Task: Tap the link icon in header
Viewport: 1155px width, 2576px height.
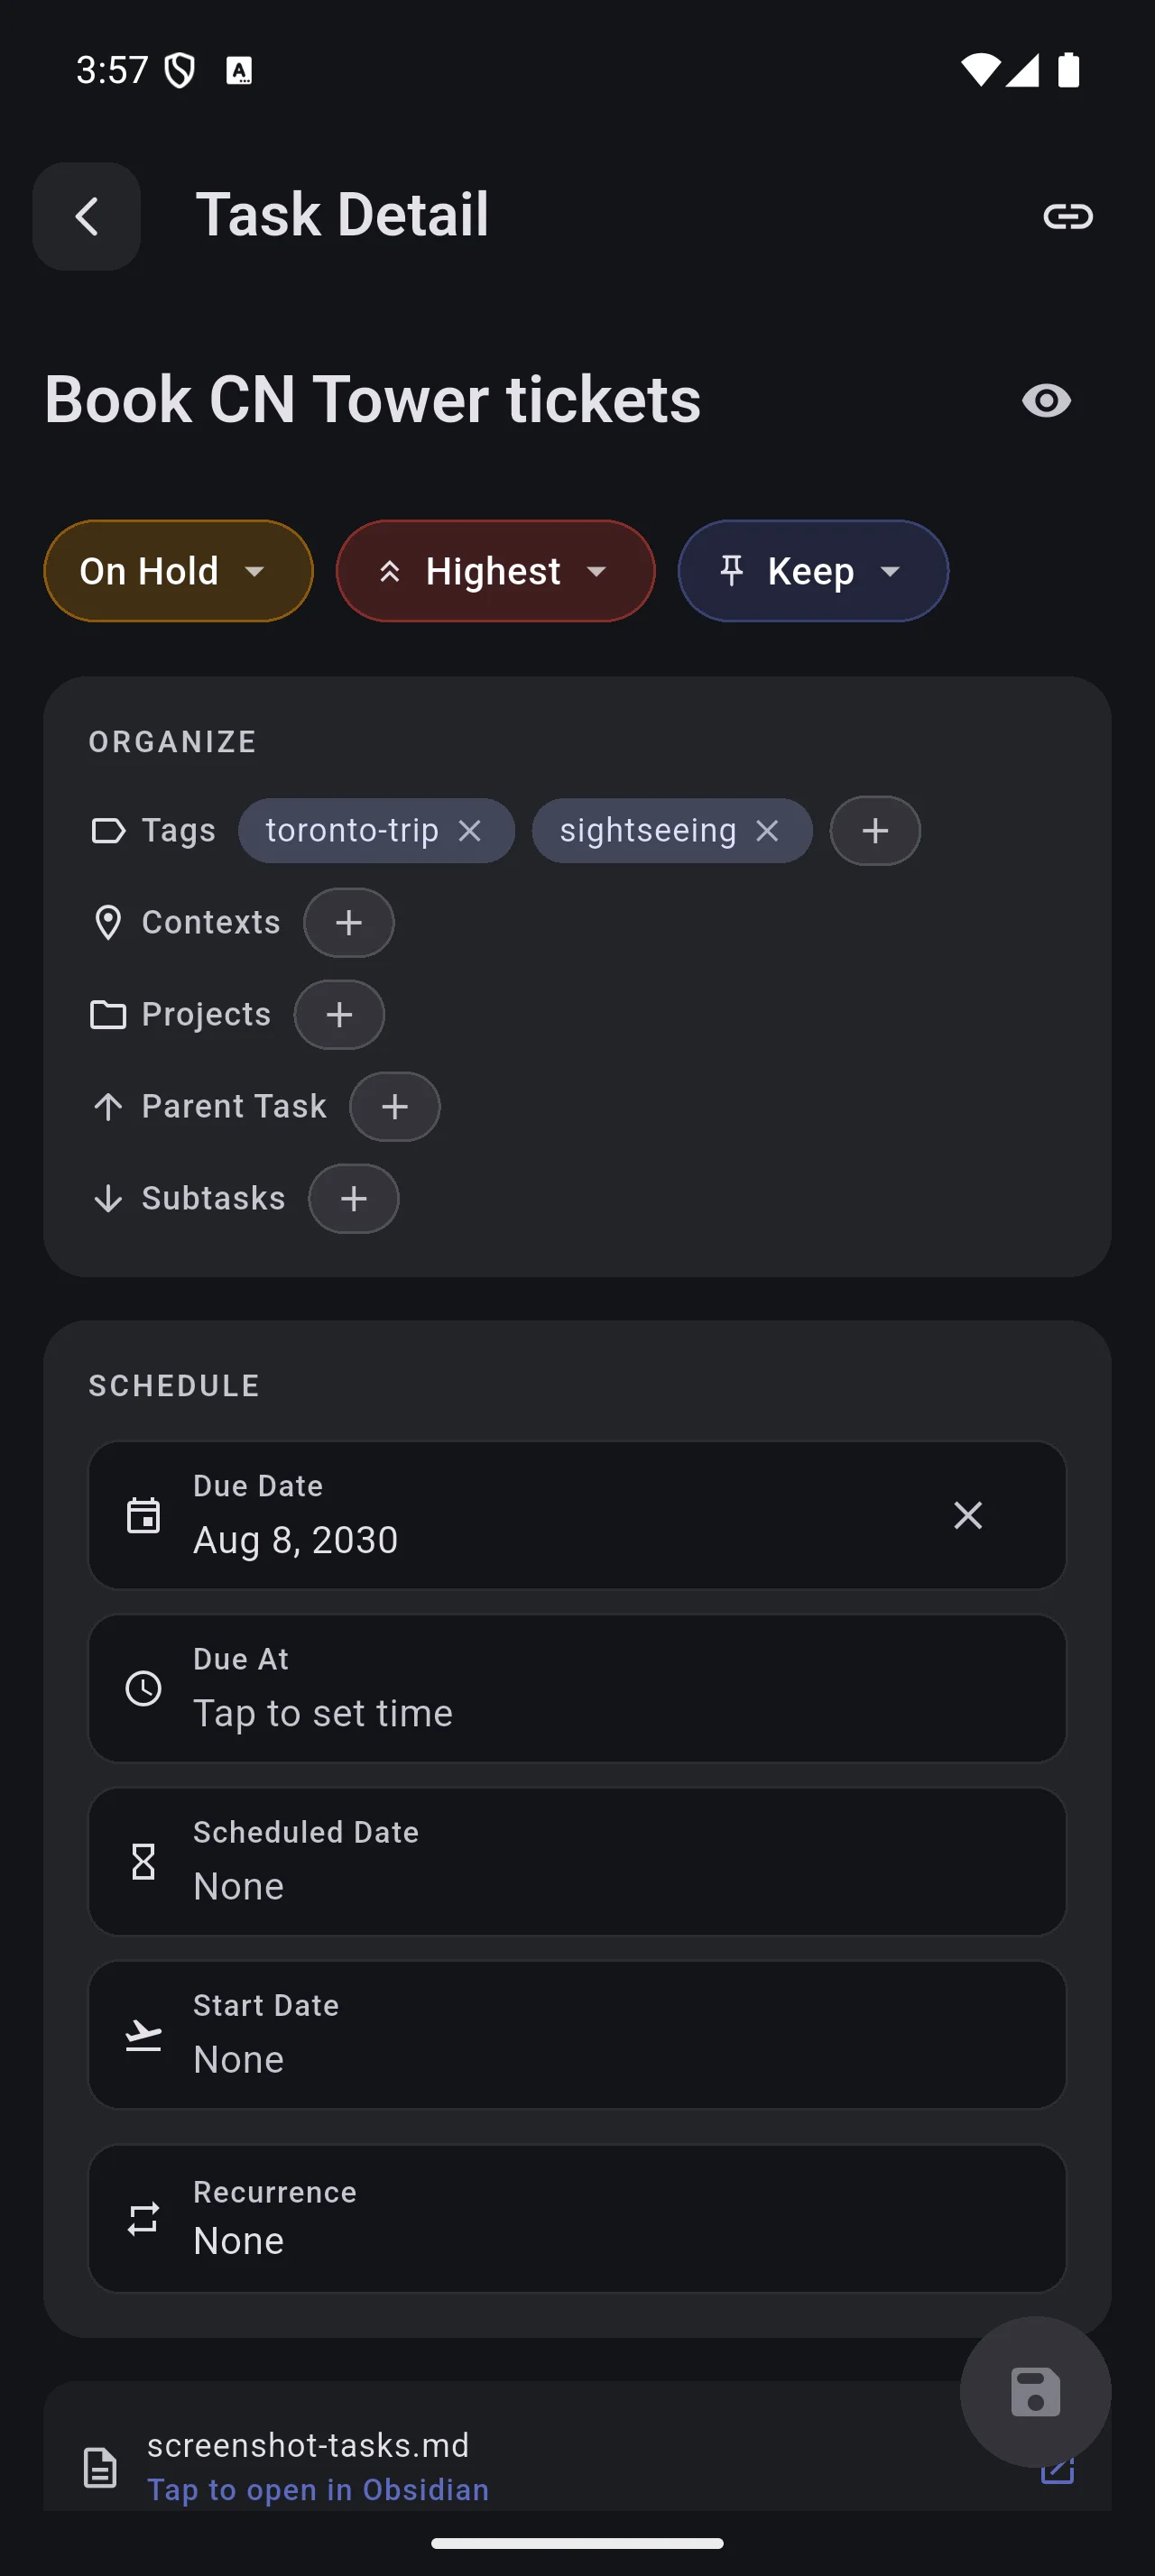Action: click(x=1067, y=216)
